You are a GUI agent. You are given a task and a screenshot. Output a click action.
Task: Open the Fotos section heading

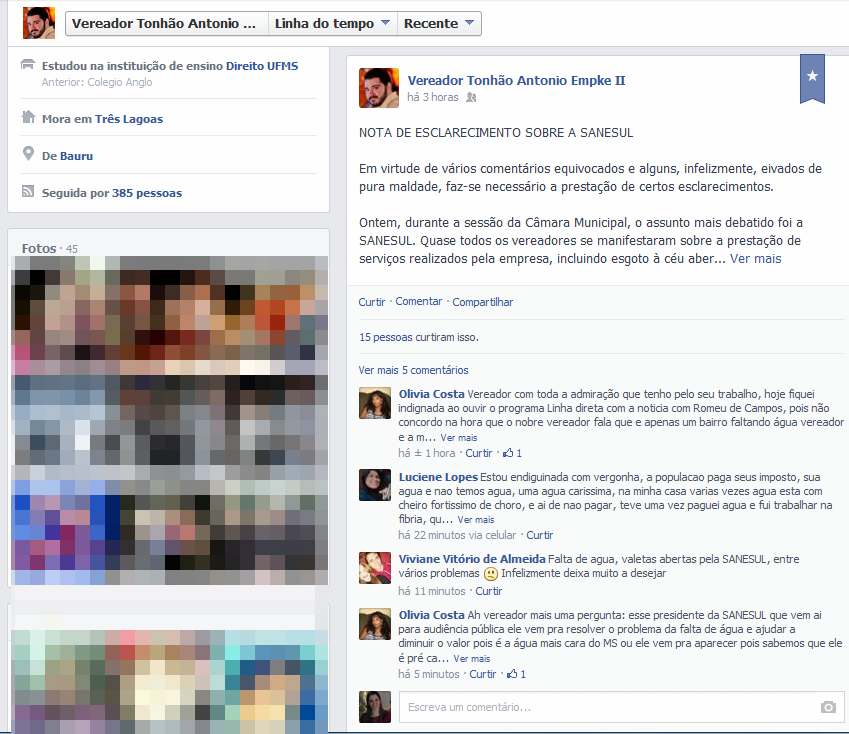[39, 248]
